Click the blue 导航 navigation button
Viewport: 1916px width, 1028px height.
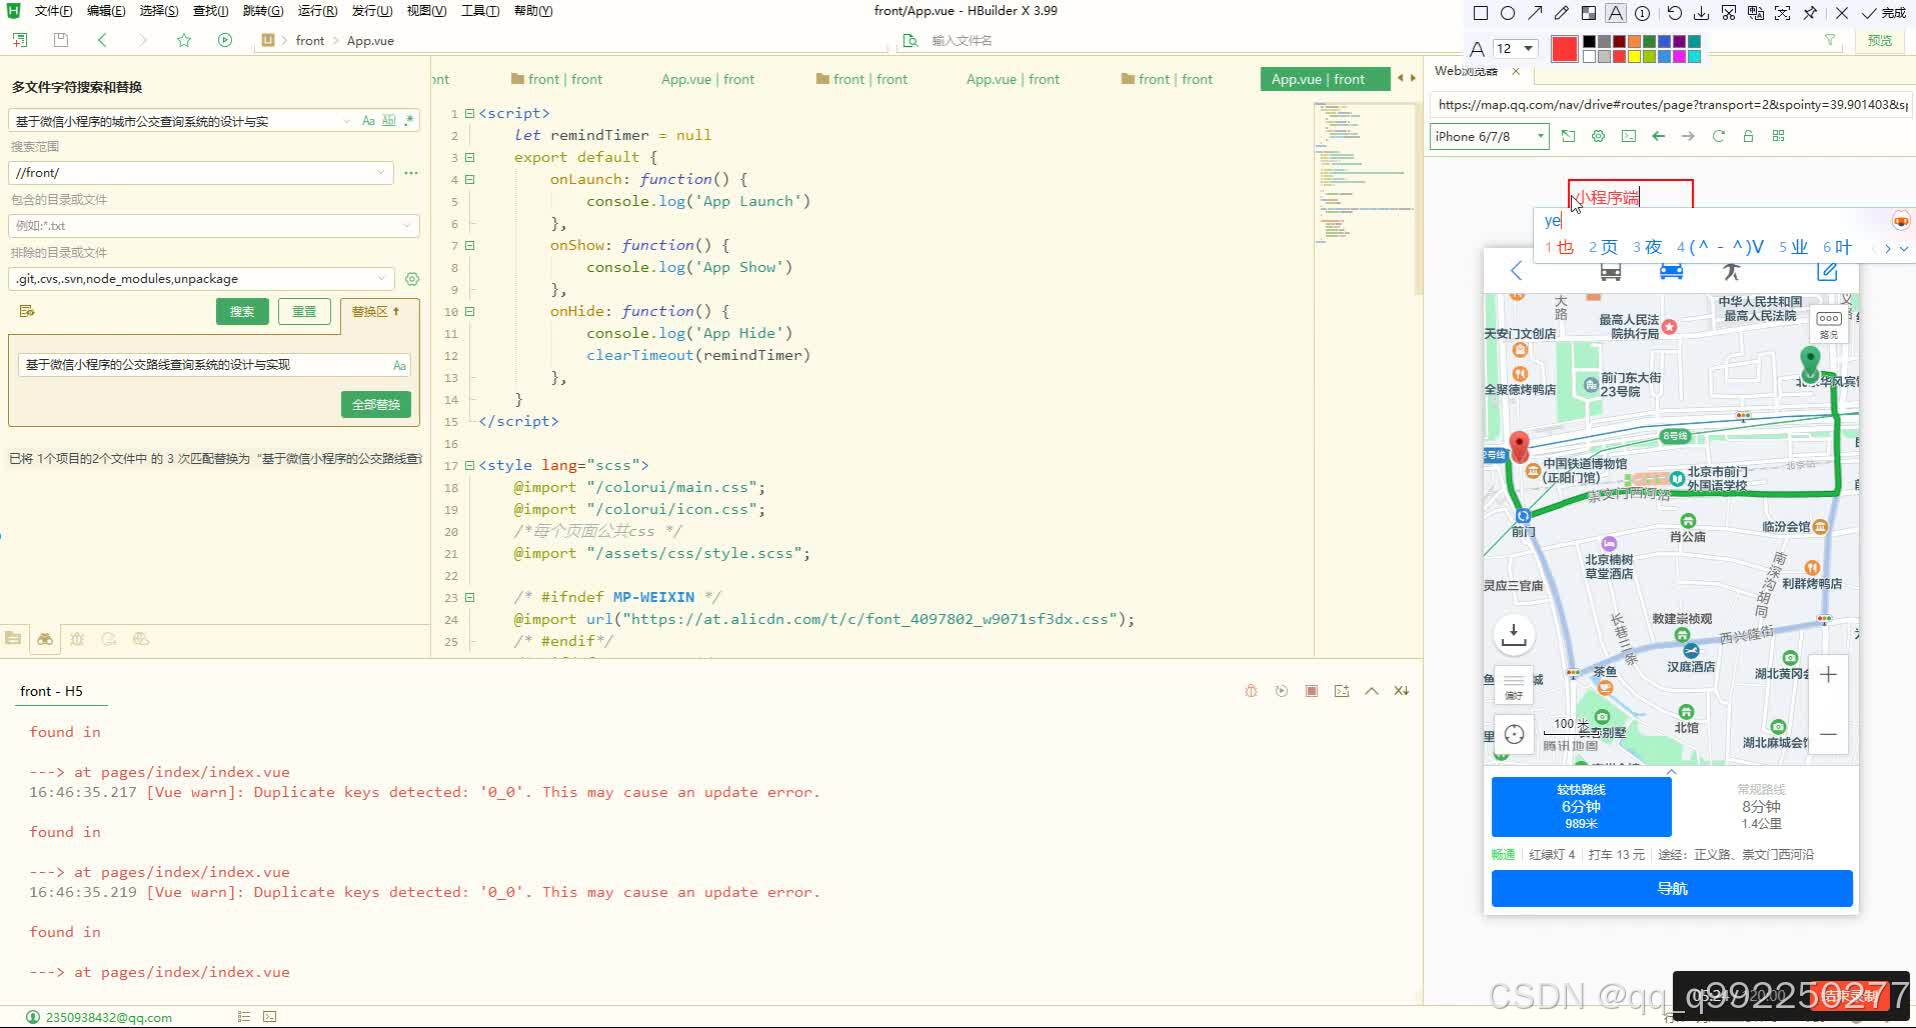[1672, 889]
